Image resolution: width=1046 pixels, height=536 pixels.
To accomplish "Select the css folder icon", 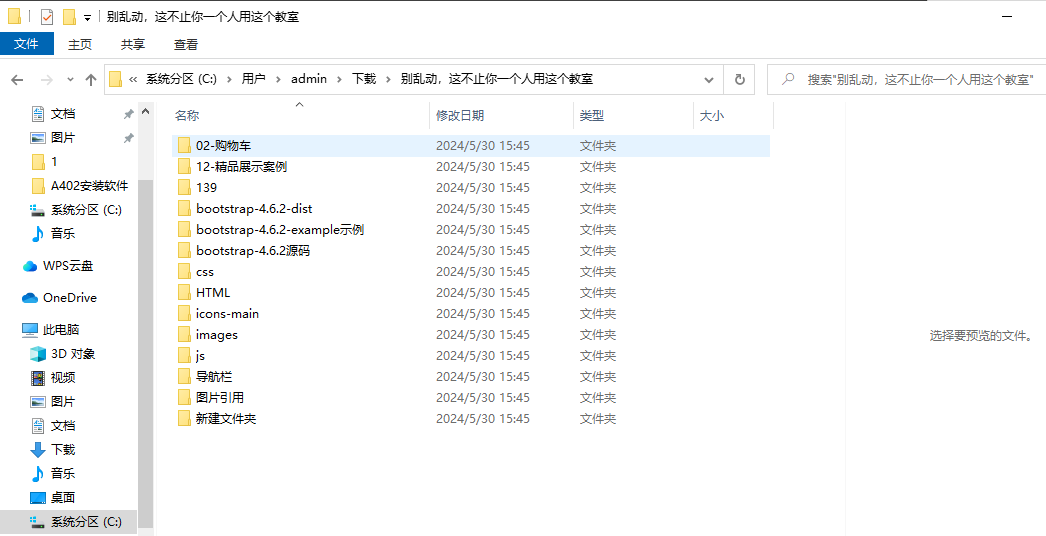I will click(184, 272).
